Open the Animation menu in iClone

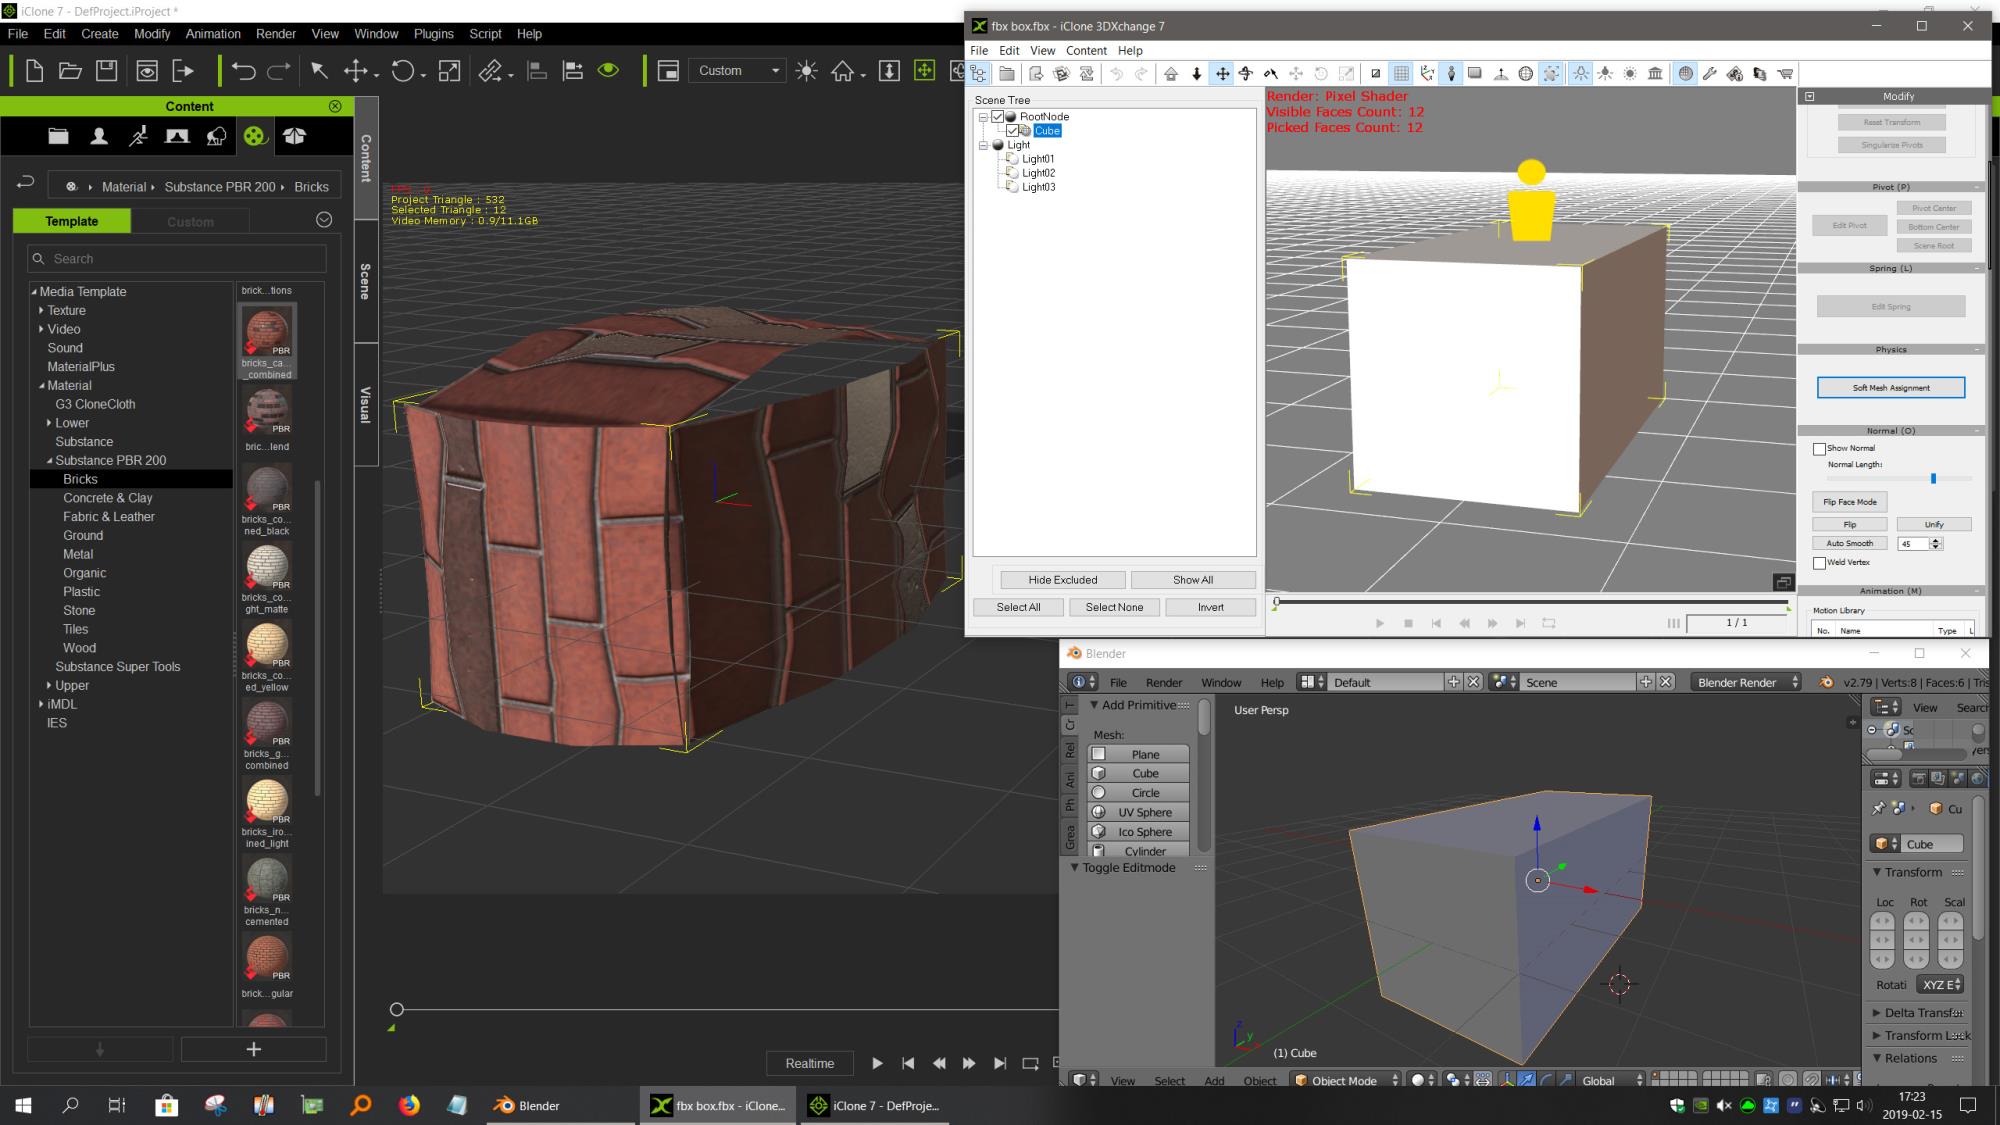pyautogui.click(x=213, y=33)
